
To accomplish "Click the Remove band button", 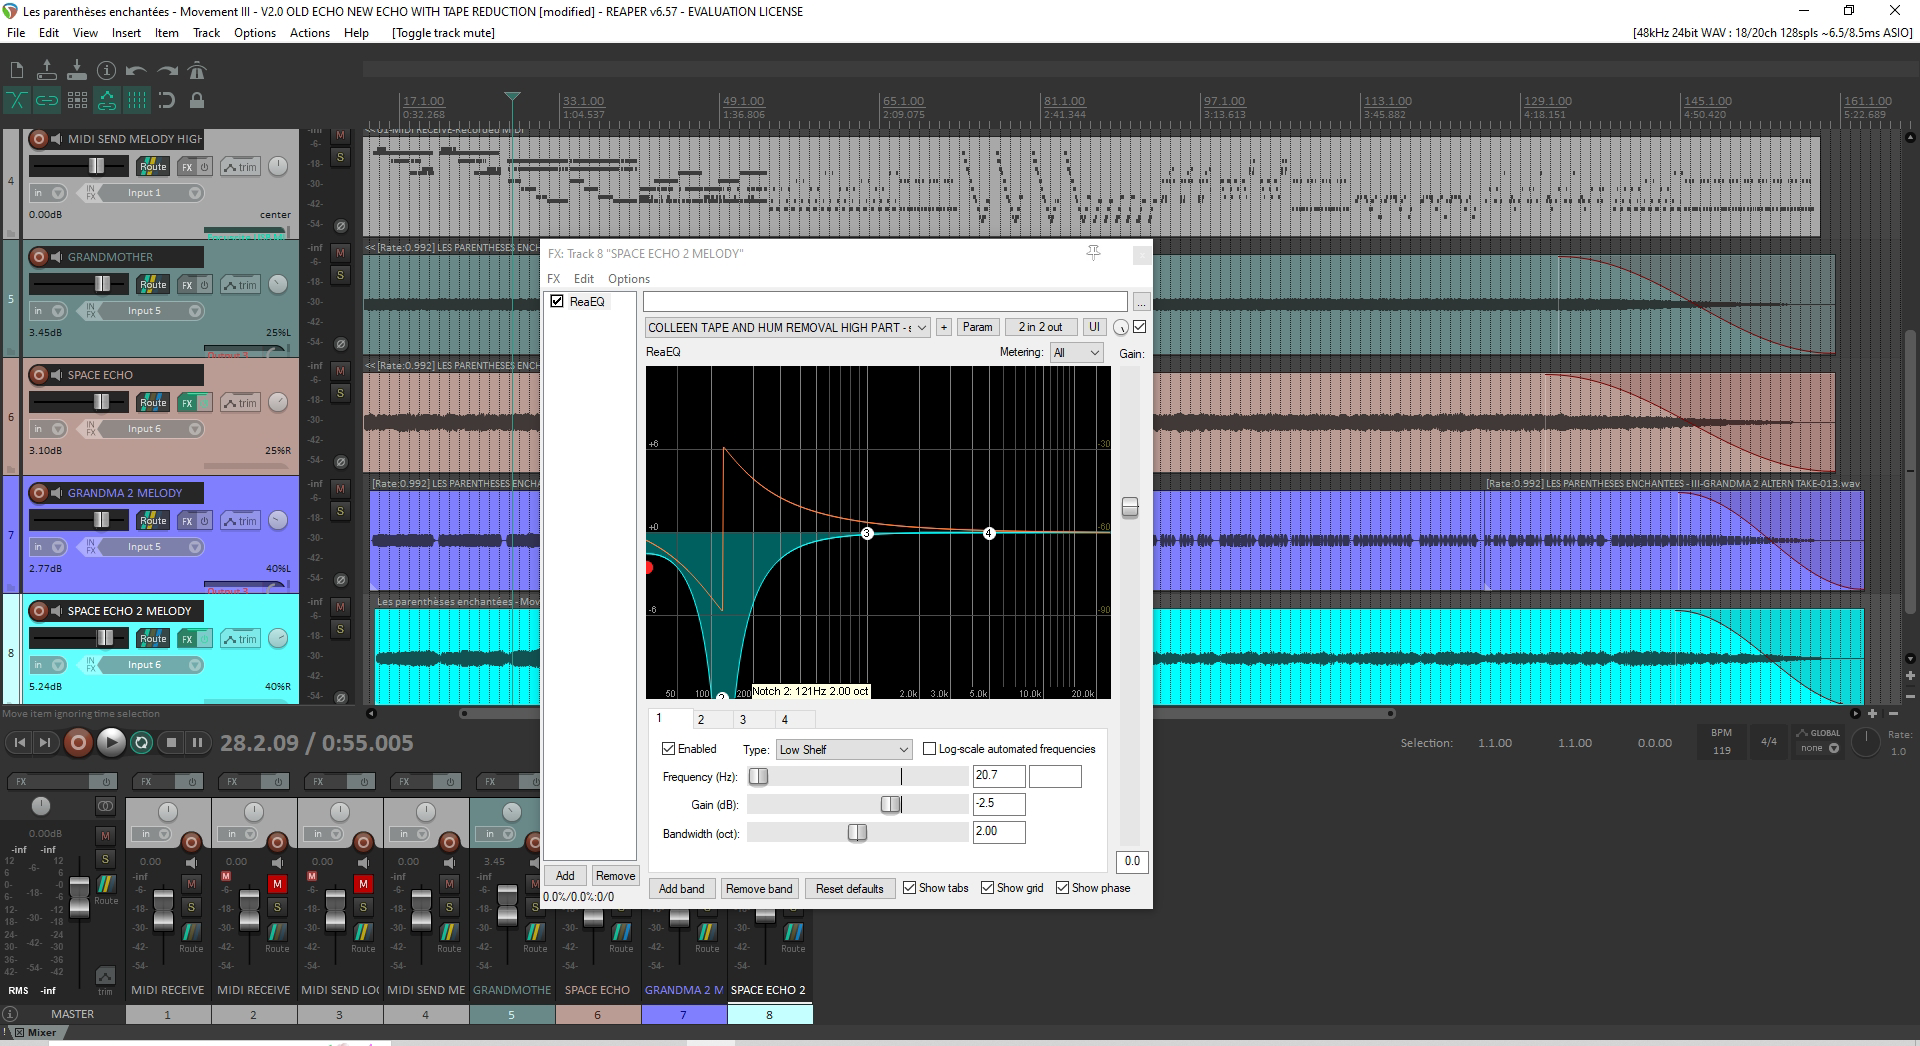I will click(x=759, y=888).
